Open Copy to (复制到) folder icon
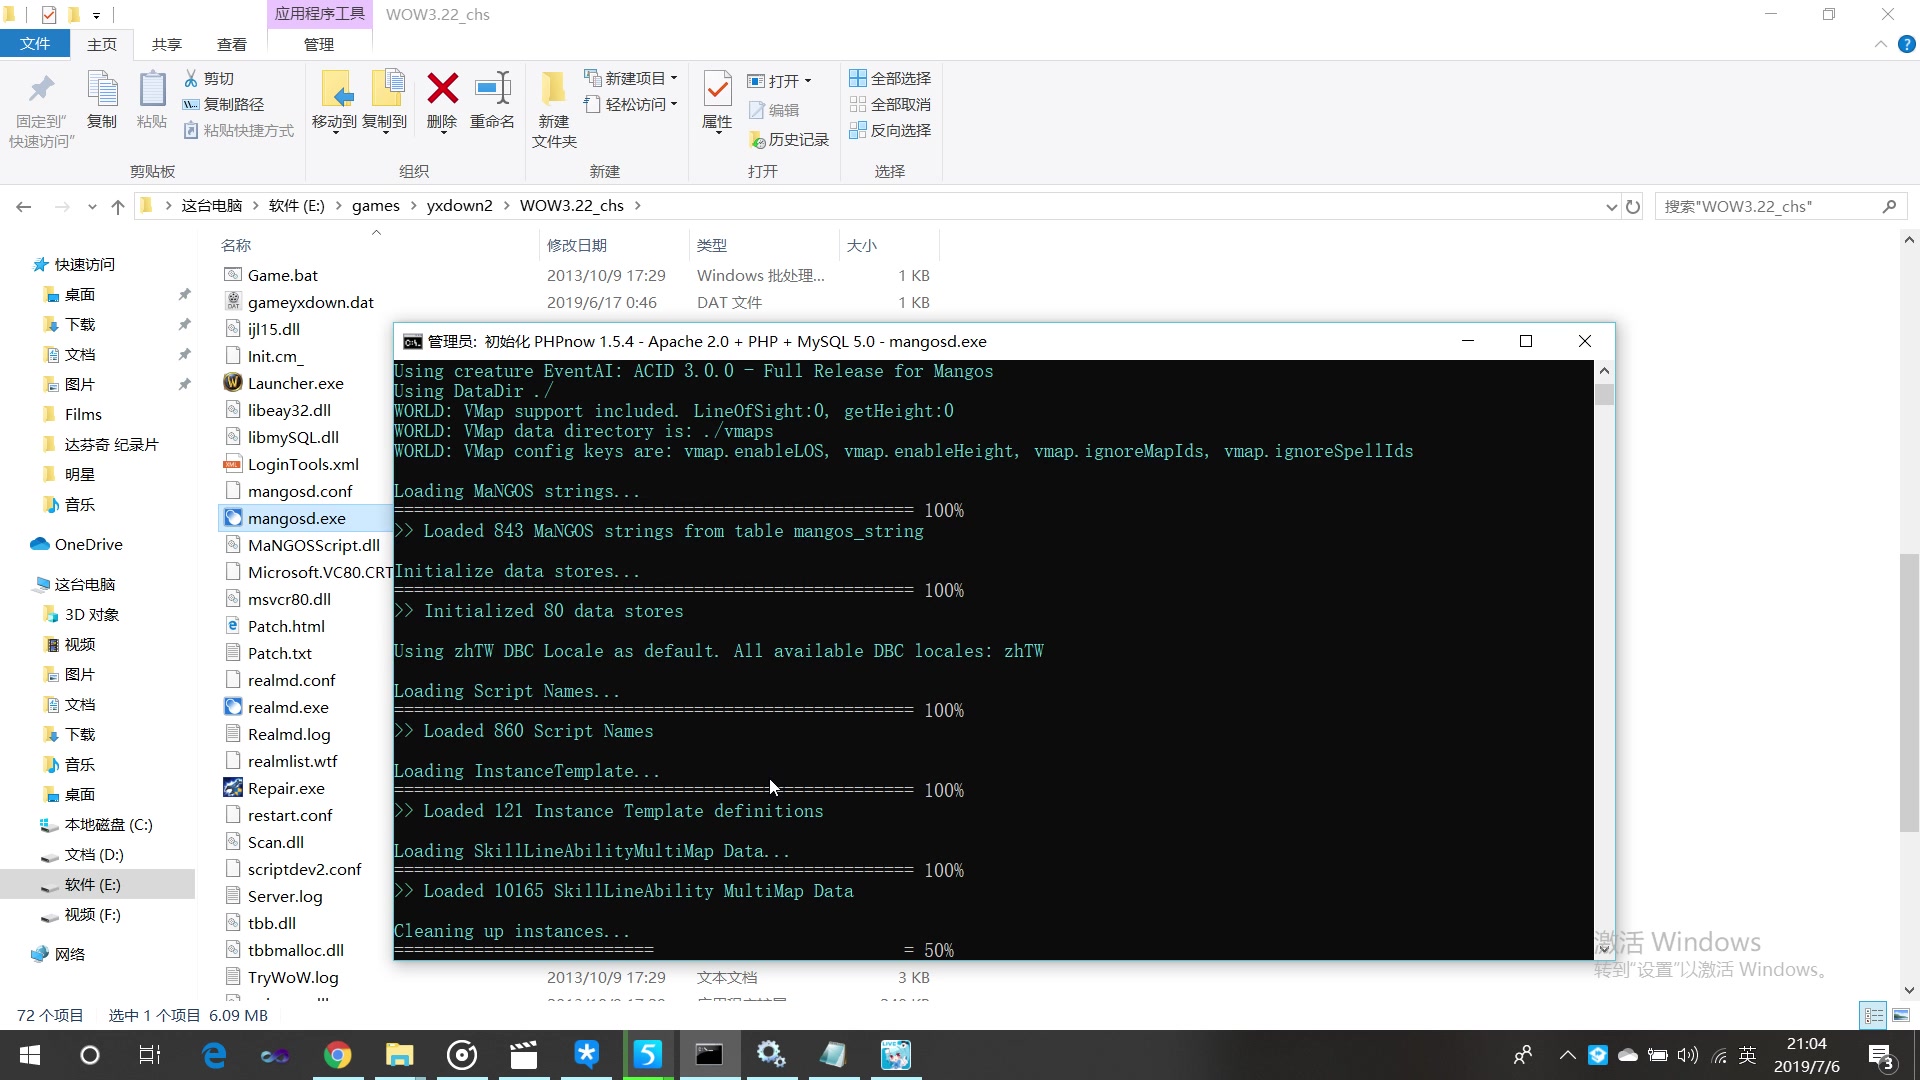 point(386,90)
